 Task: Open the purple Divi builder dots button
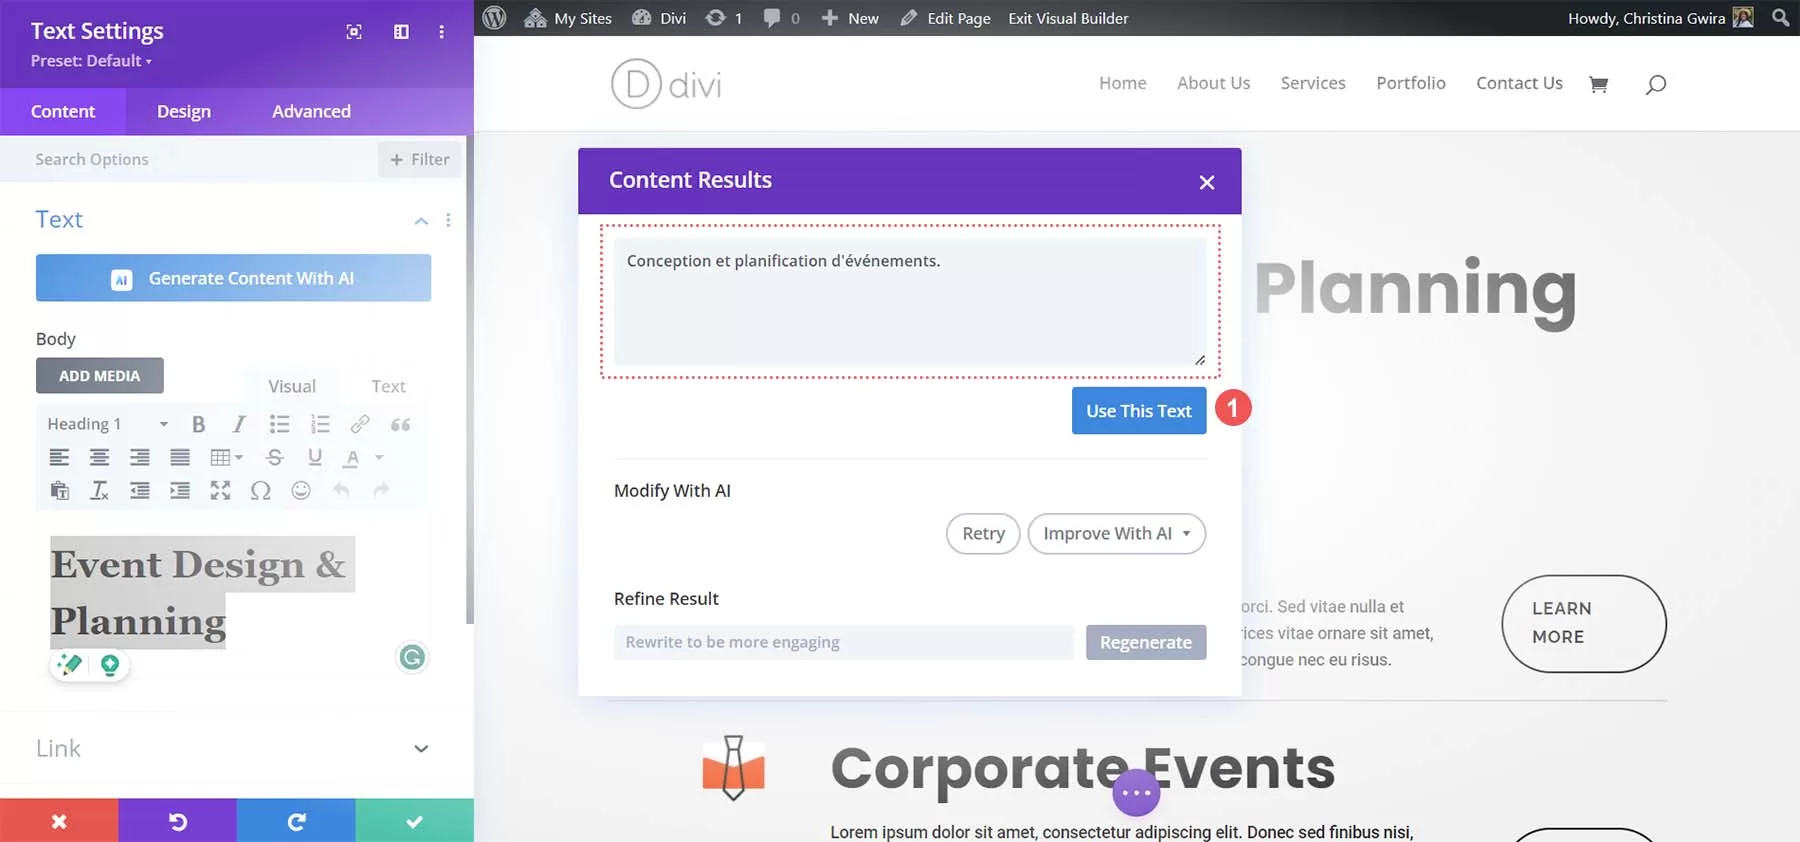click(x=1136, y=793)
